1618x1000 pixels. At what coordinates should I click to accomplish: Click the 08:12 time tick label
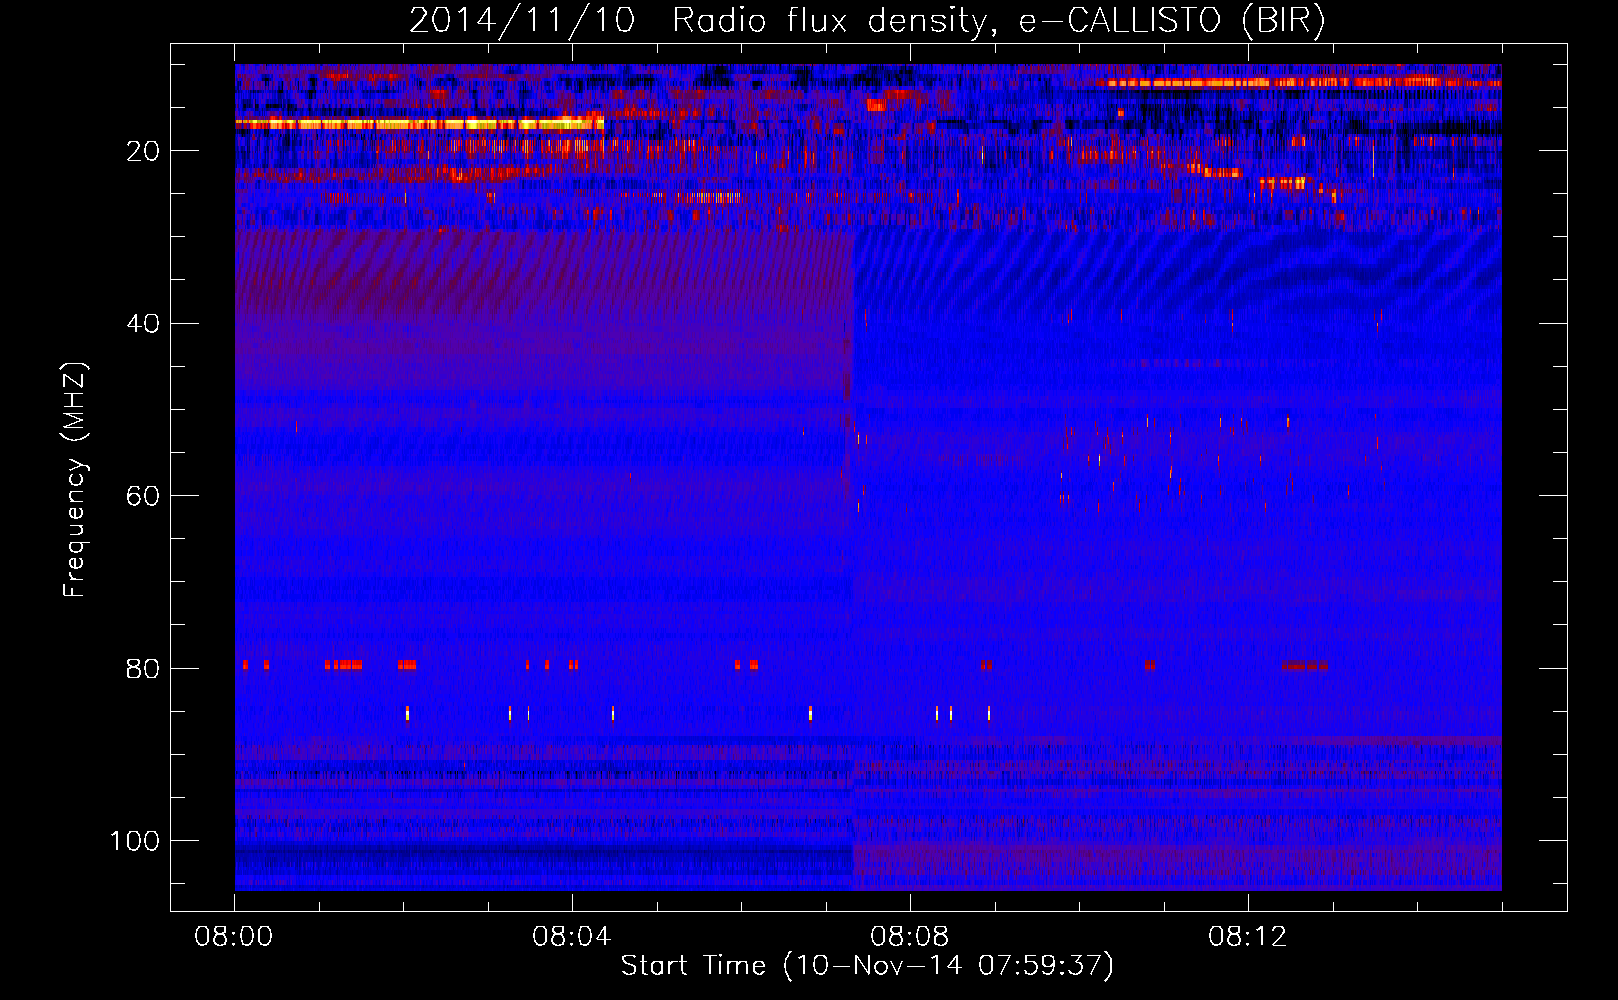tap(1248, 937)
